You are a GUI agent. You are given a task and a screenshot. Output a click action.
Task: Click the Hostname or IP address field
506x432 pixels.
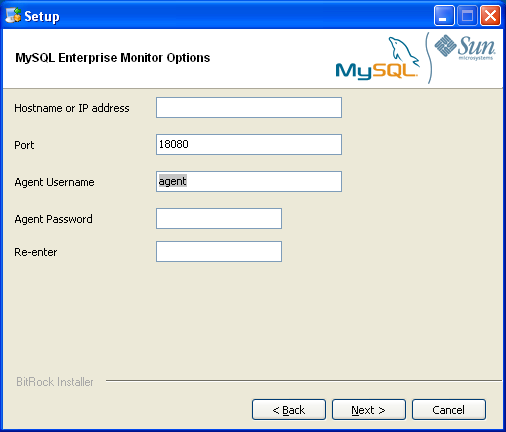249,107
